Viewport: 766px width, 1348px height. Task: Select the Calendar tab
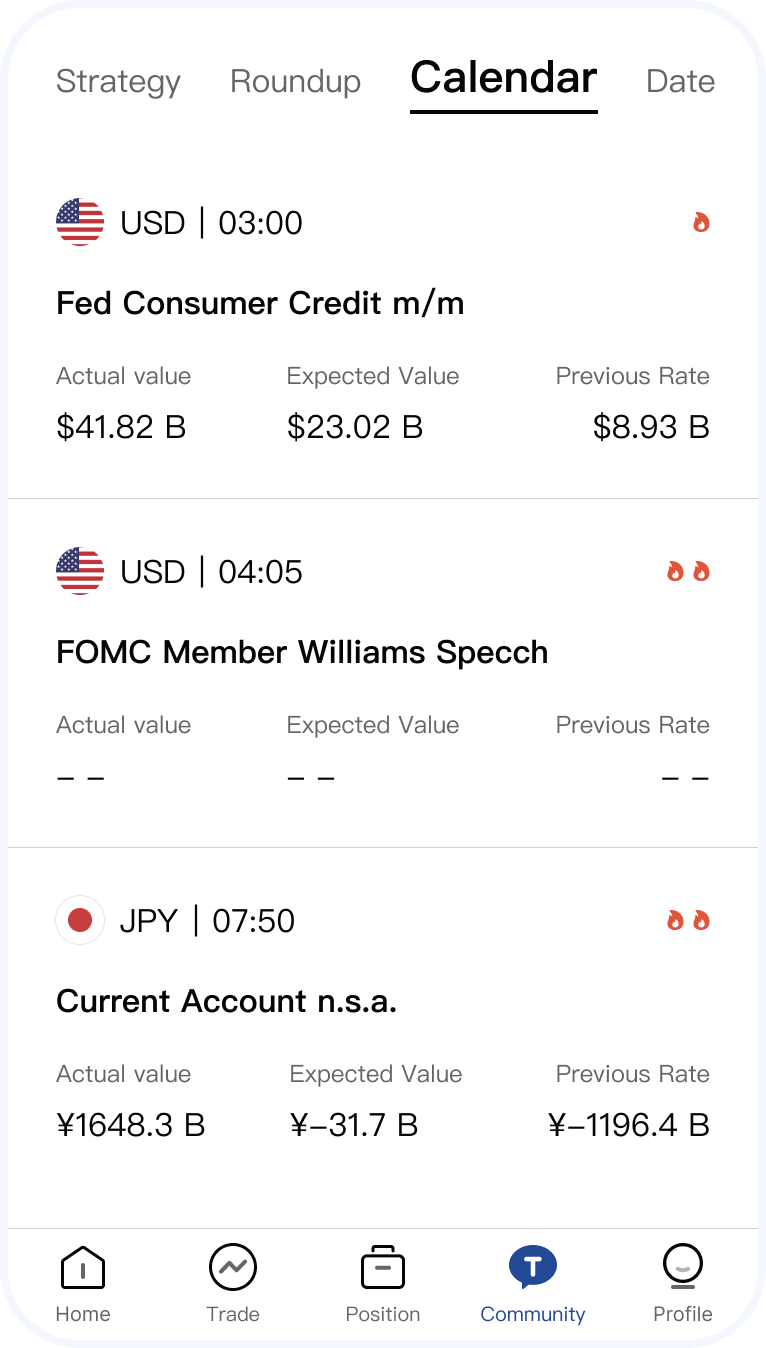(504, 79)
